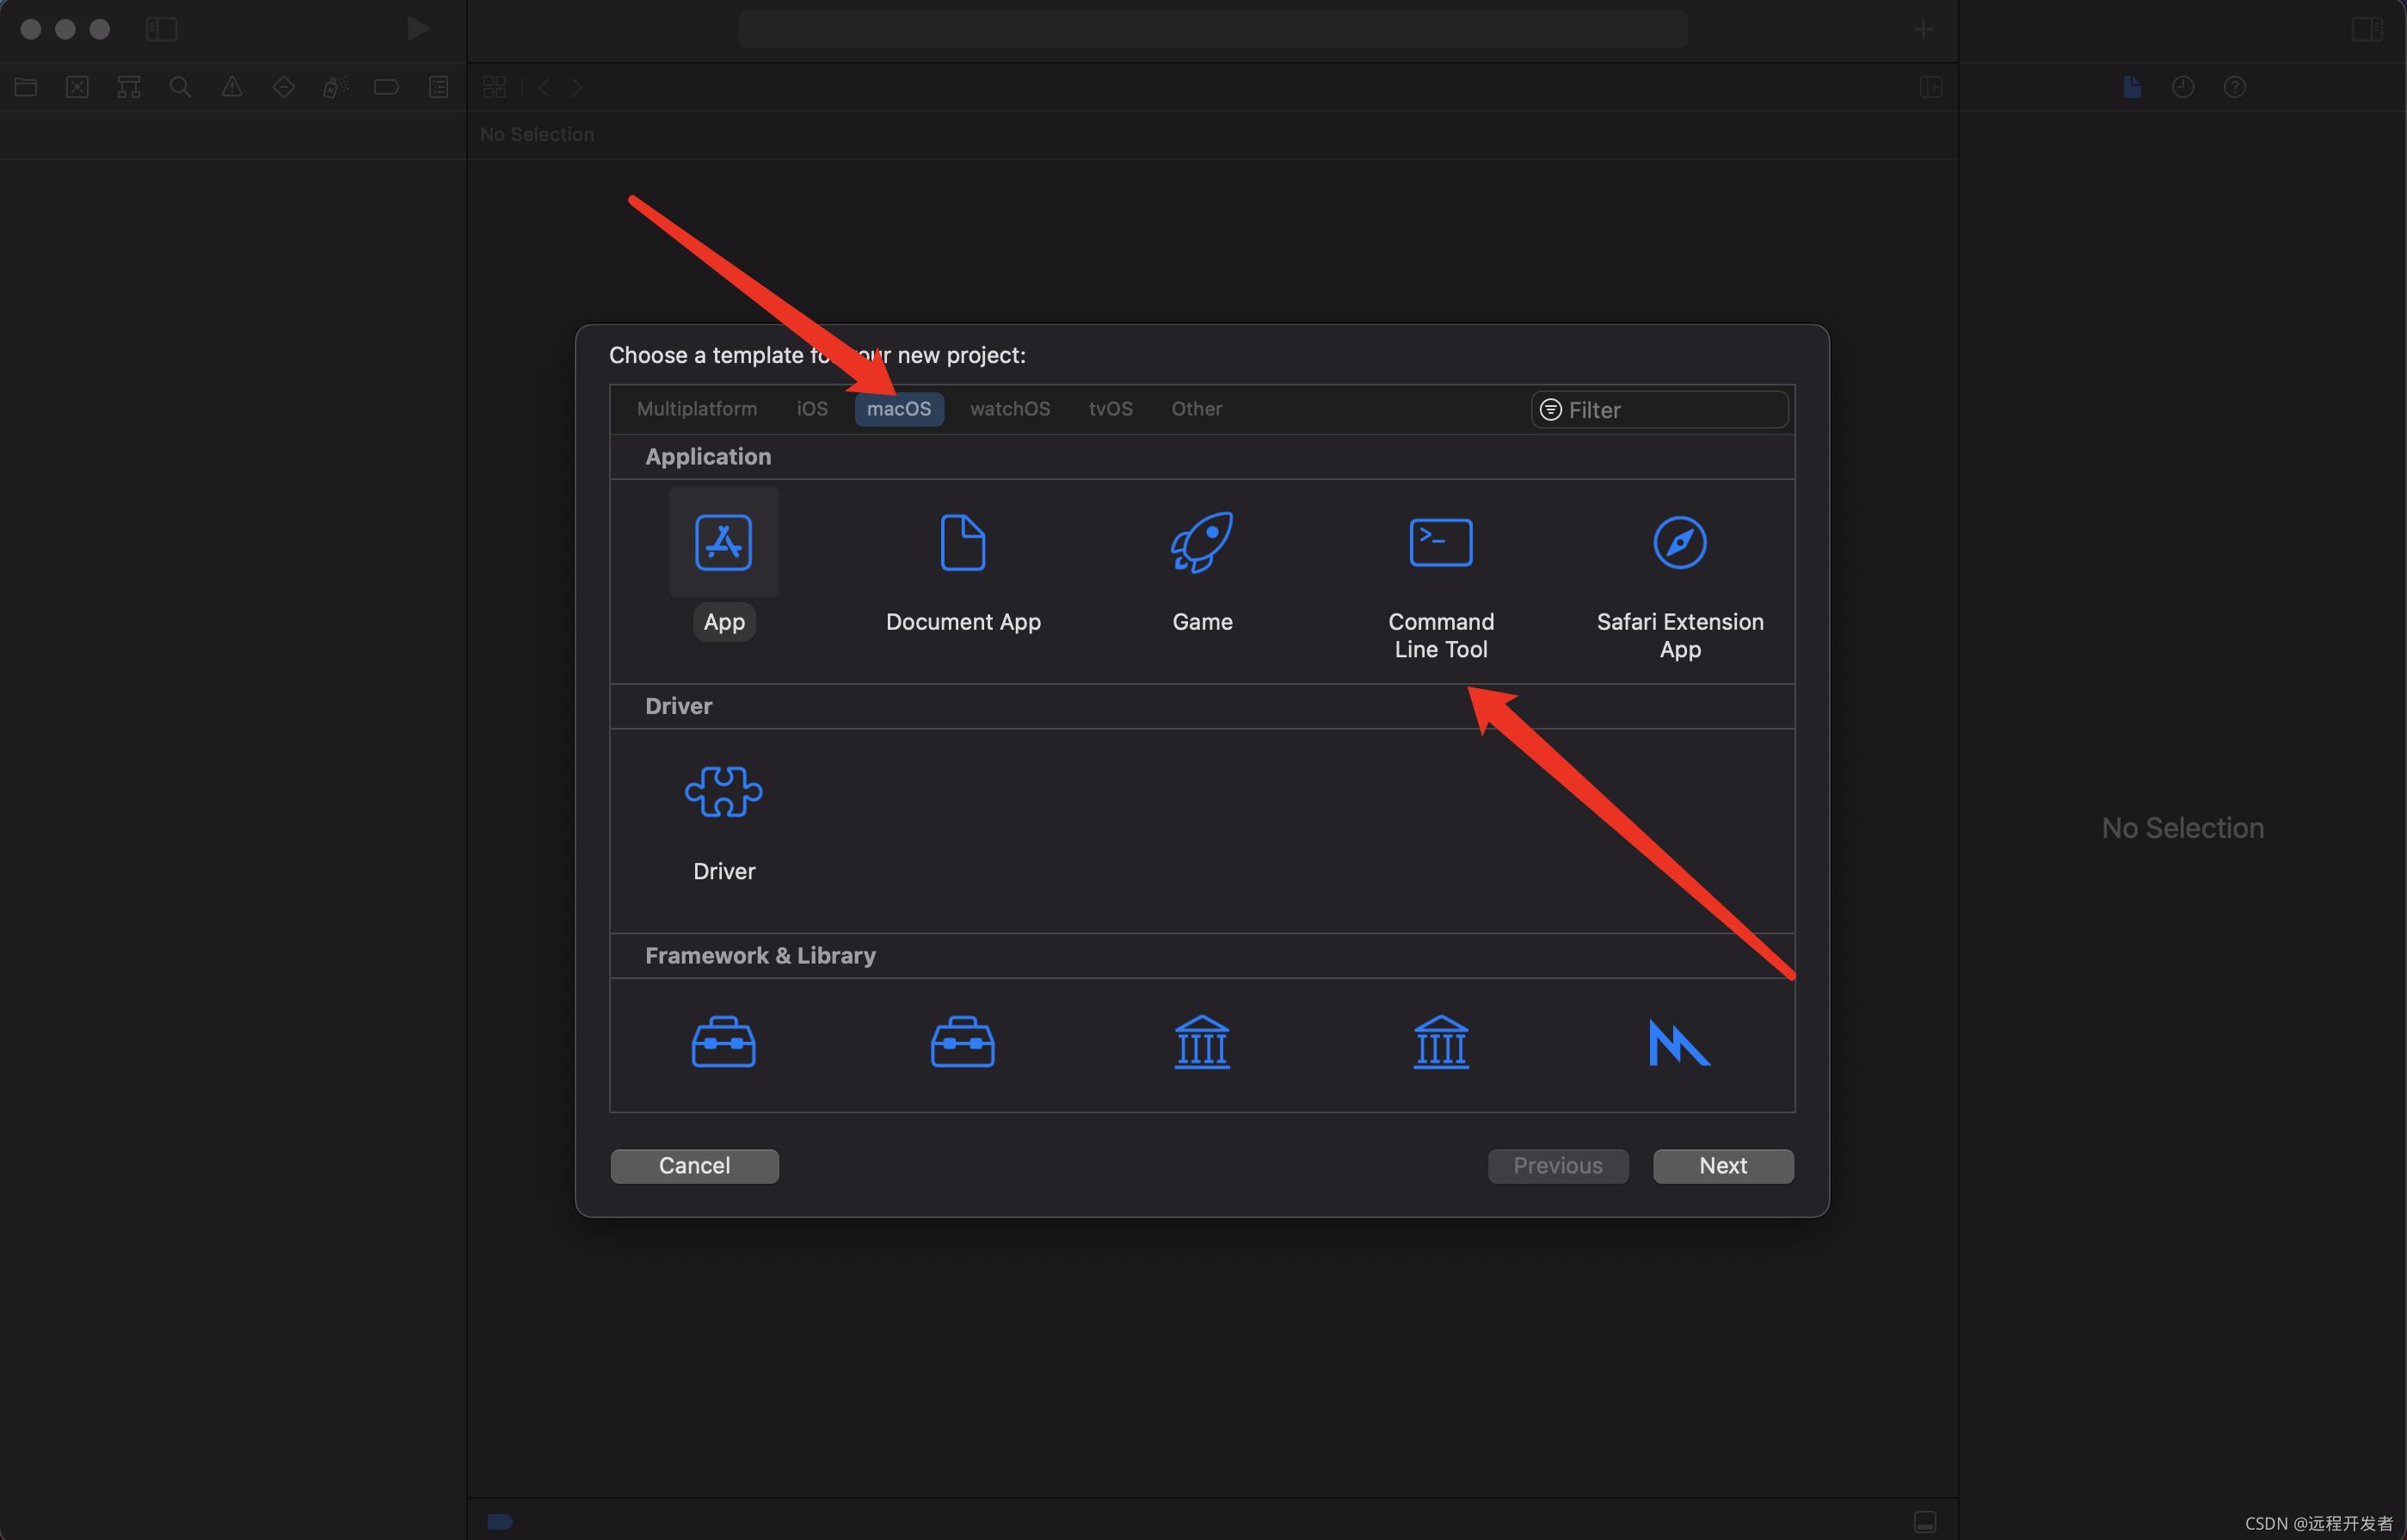Open the Symbol navigator
Viewport: 2407px width, 1540px height.
[x=129, y=87]
